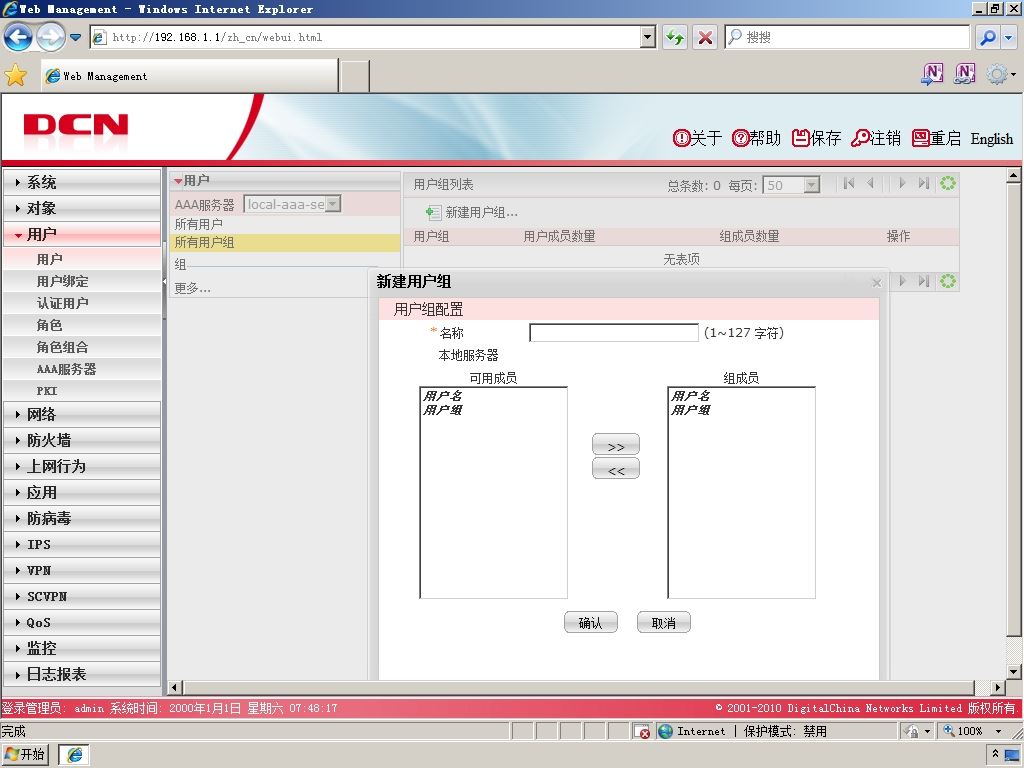Open 用户绑定 submenu item
This screenshot has height=768, width=1024.
[x=82, y=281]
